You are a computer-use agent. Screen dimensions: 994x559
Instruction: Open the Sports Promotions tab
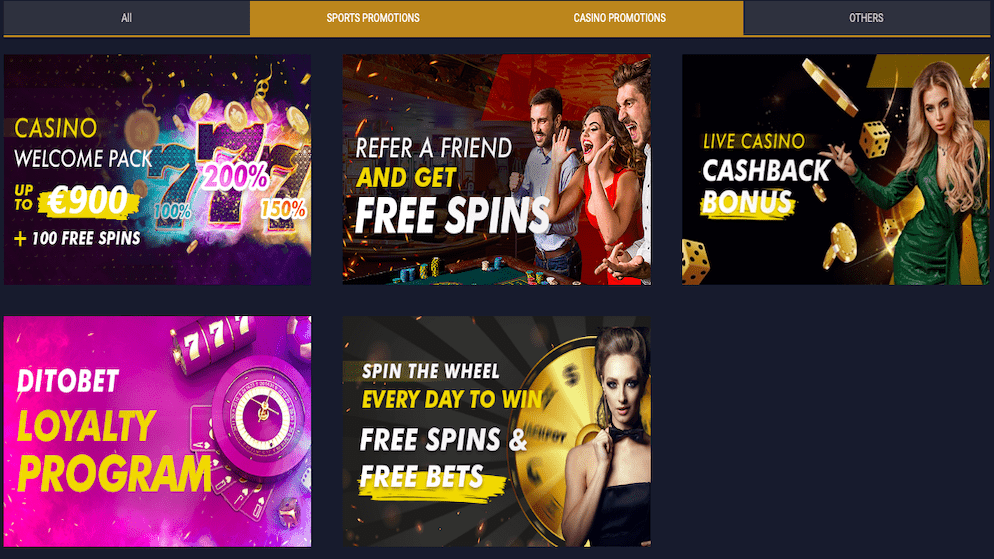coord(373,18)
